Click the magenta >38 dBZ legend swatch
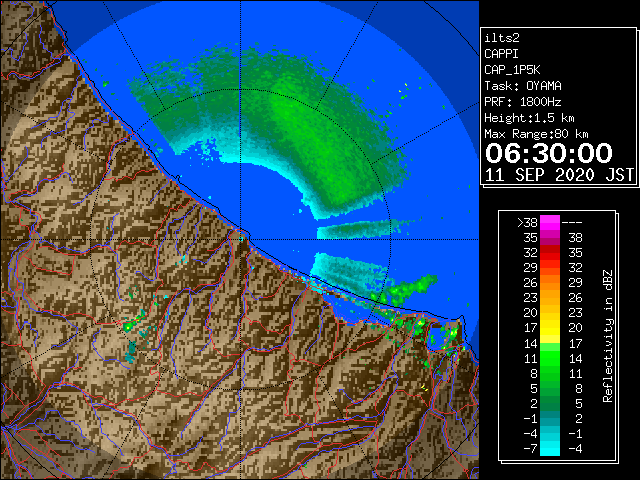640x480 pixels. click(550, 223)
